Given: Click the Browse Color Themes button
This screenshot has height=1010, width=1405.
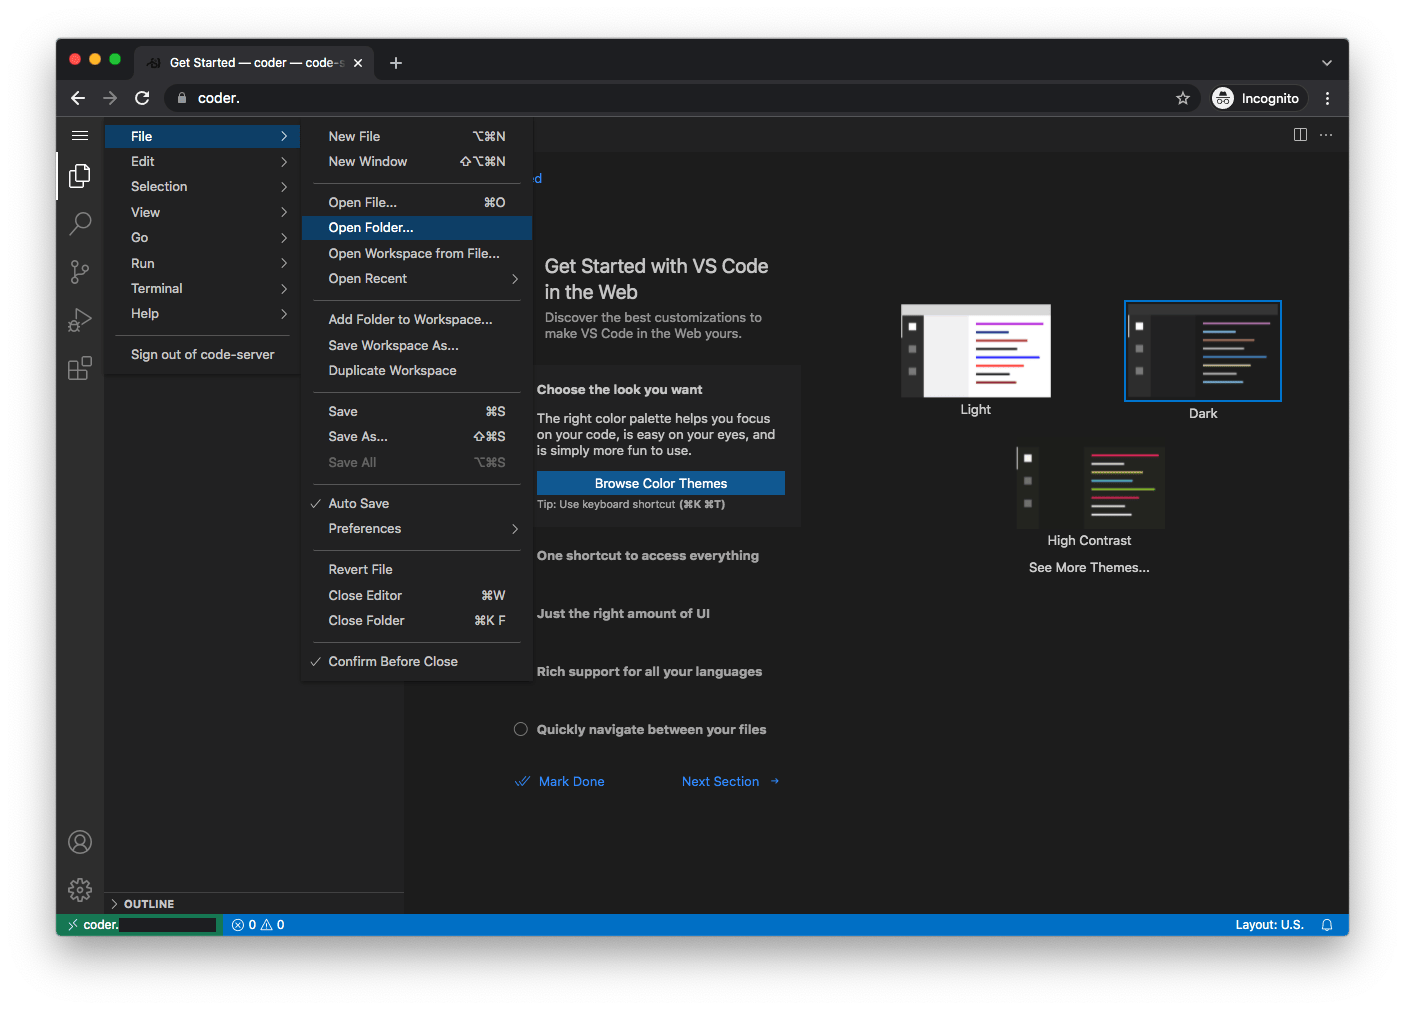Looking at the screenshot, I should click(x=660, y=483).
